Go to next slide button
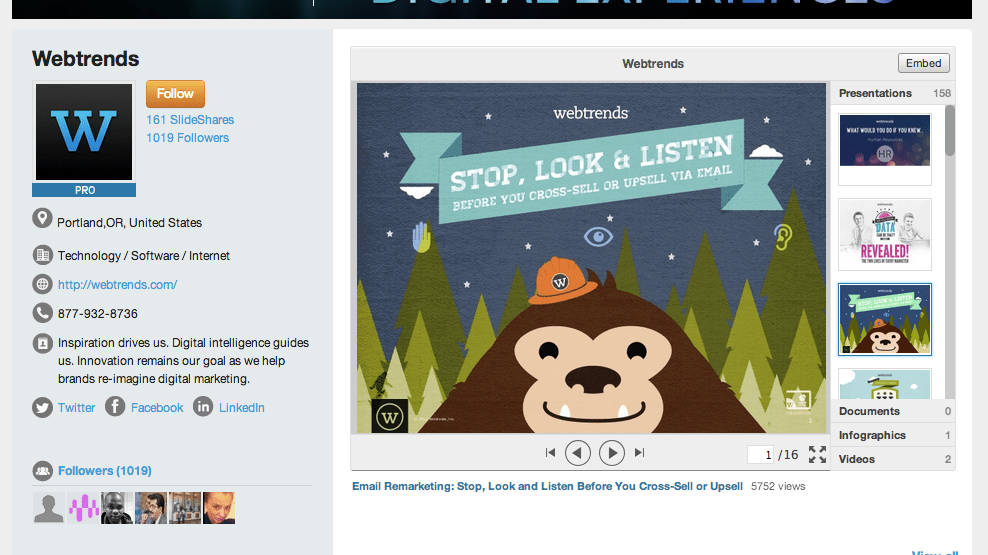 [x=612, y=452]
